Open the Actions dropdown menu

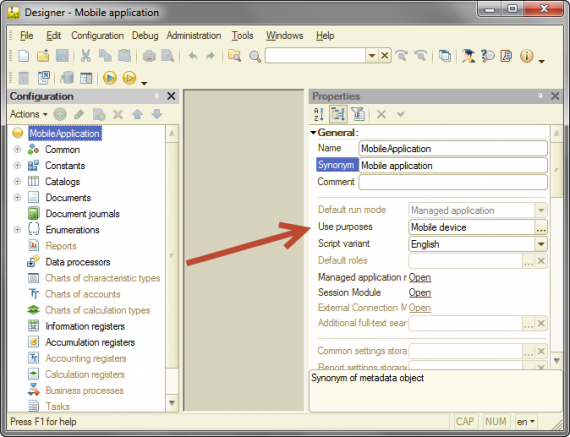tap(29, 114)
